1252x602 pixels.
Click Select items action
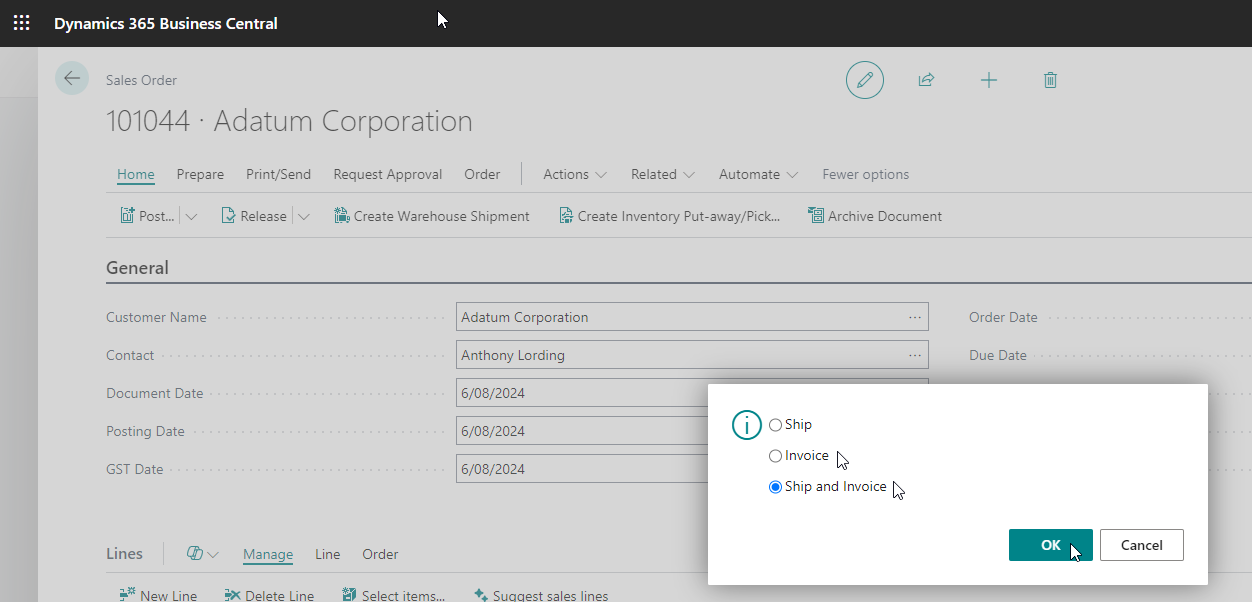coord(393,595)
